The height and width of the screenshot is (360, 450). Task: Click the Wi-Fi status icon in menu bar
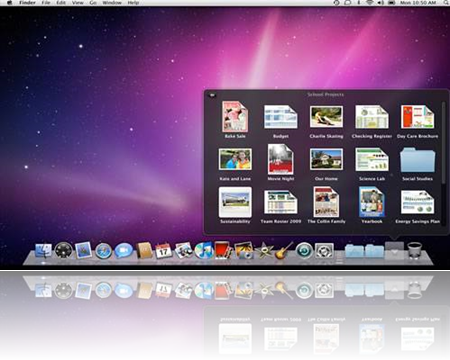369,3
